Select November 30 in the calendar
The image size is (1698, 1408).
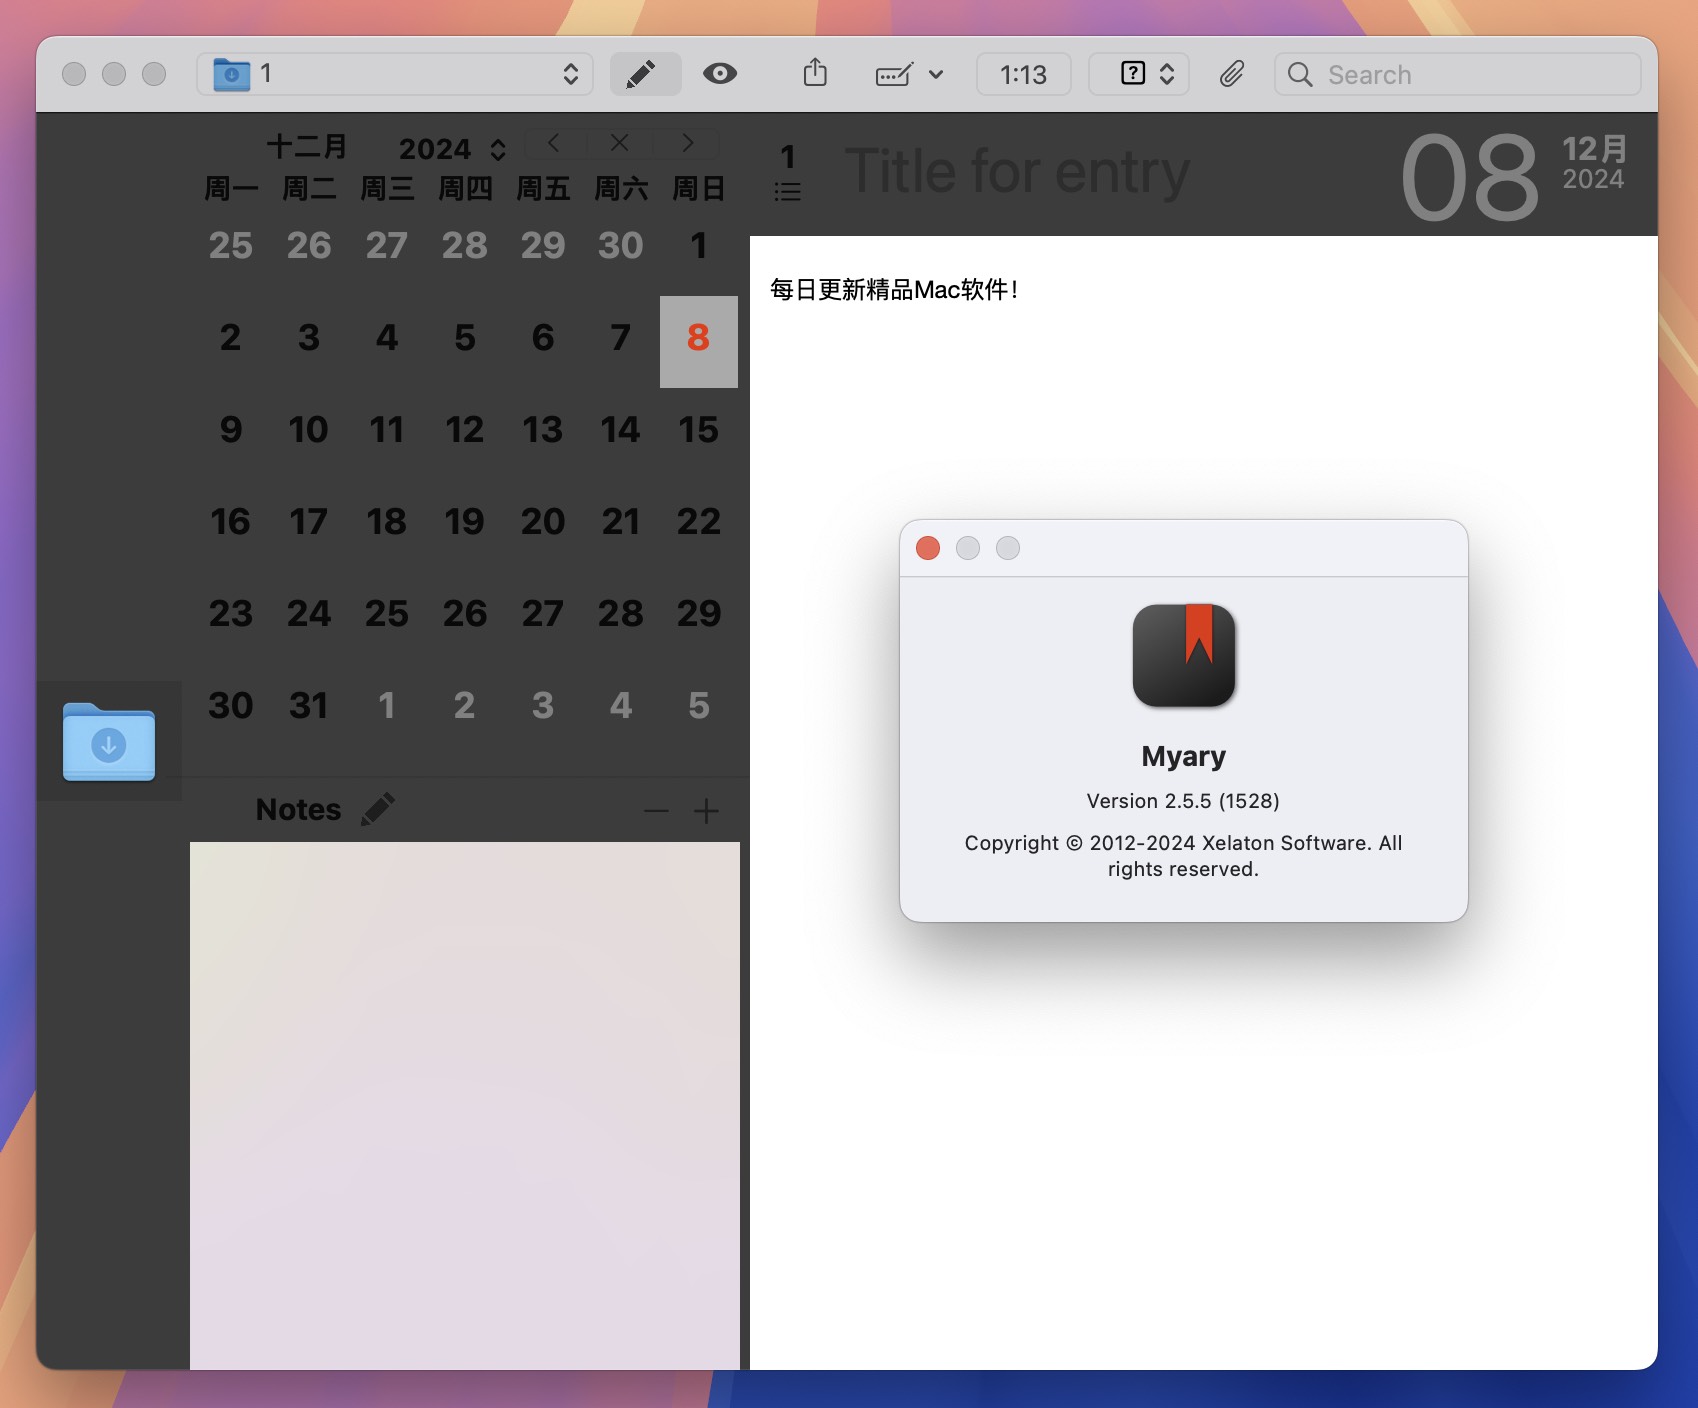[620, 246]
